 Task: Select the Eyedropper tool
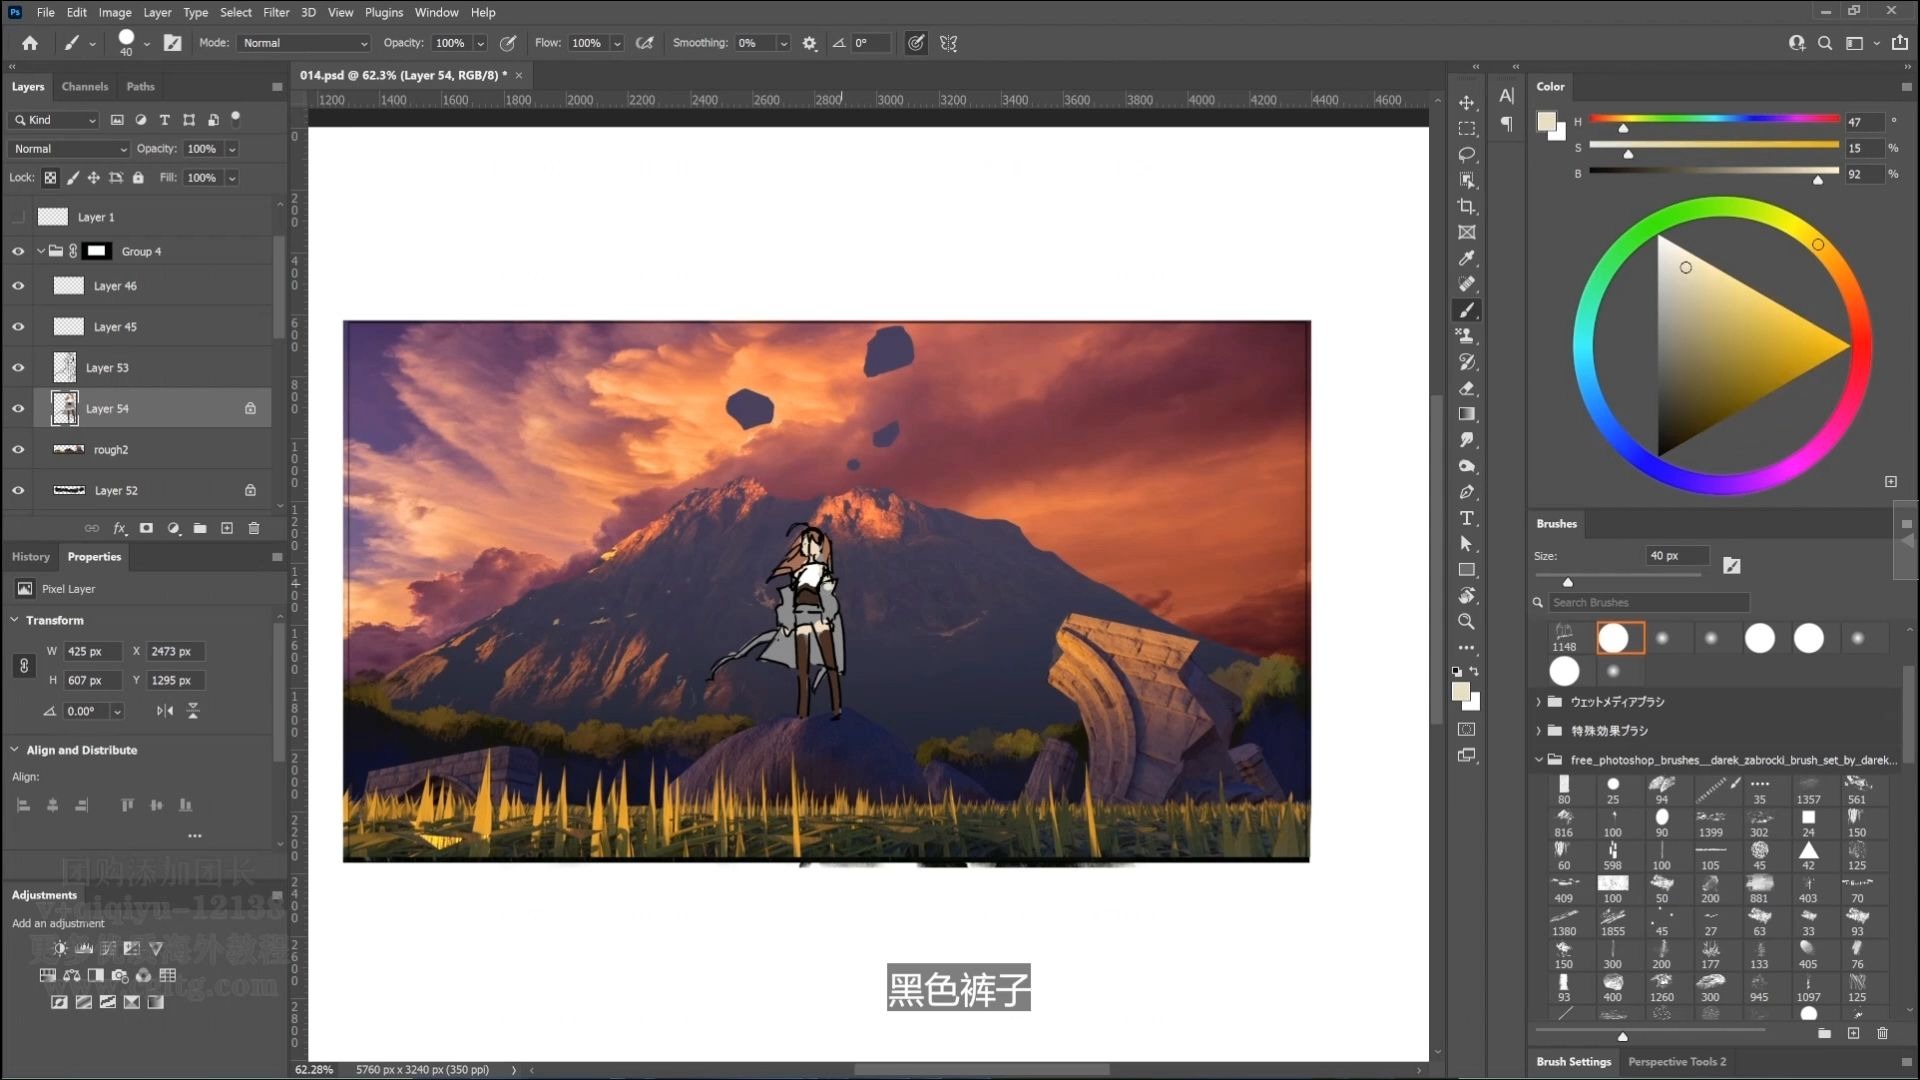(x=1466, y=259)
